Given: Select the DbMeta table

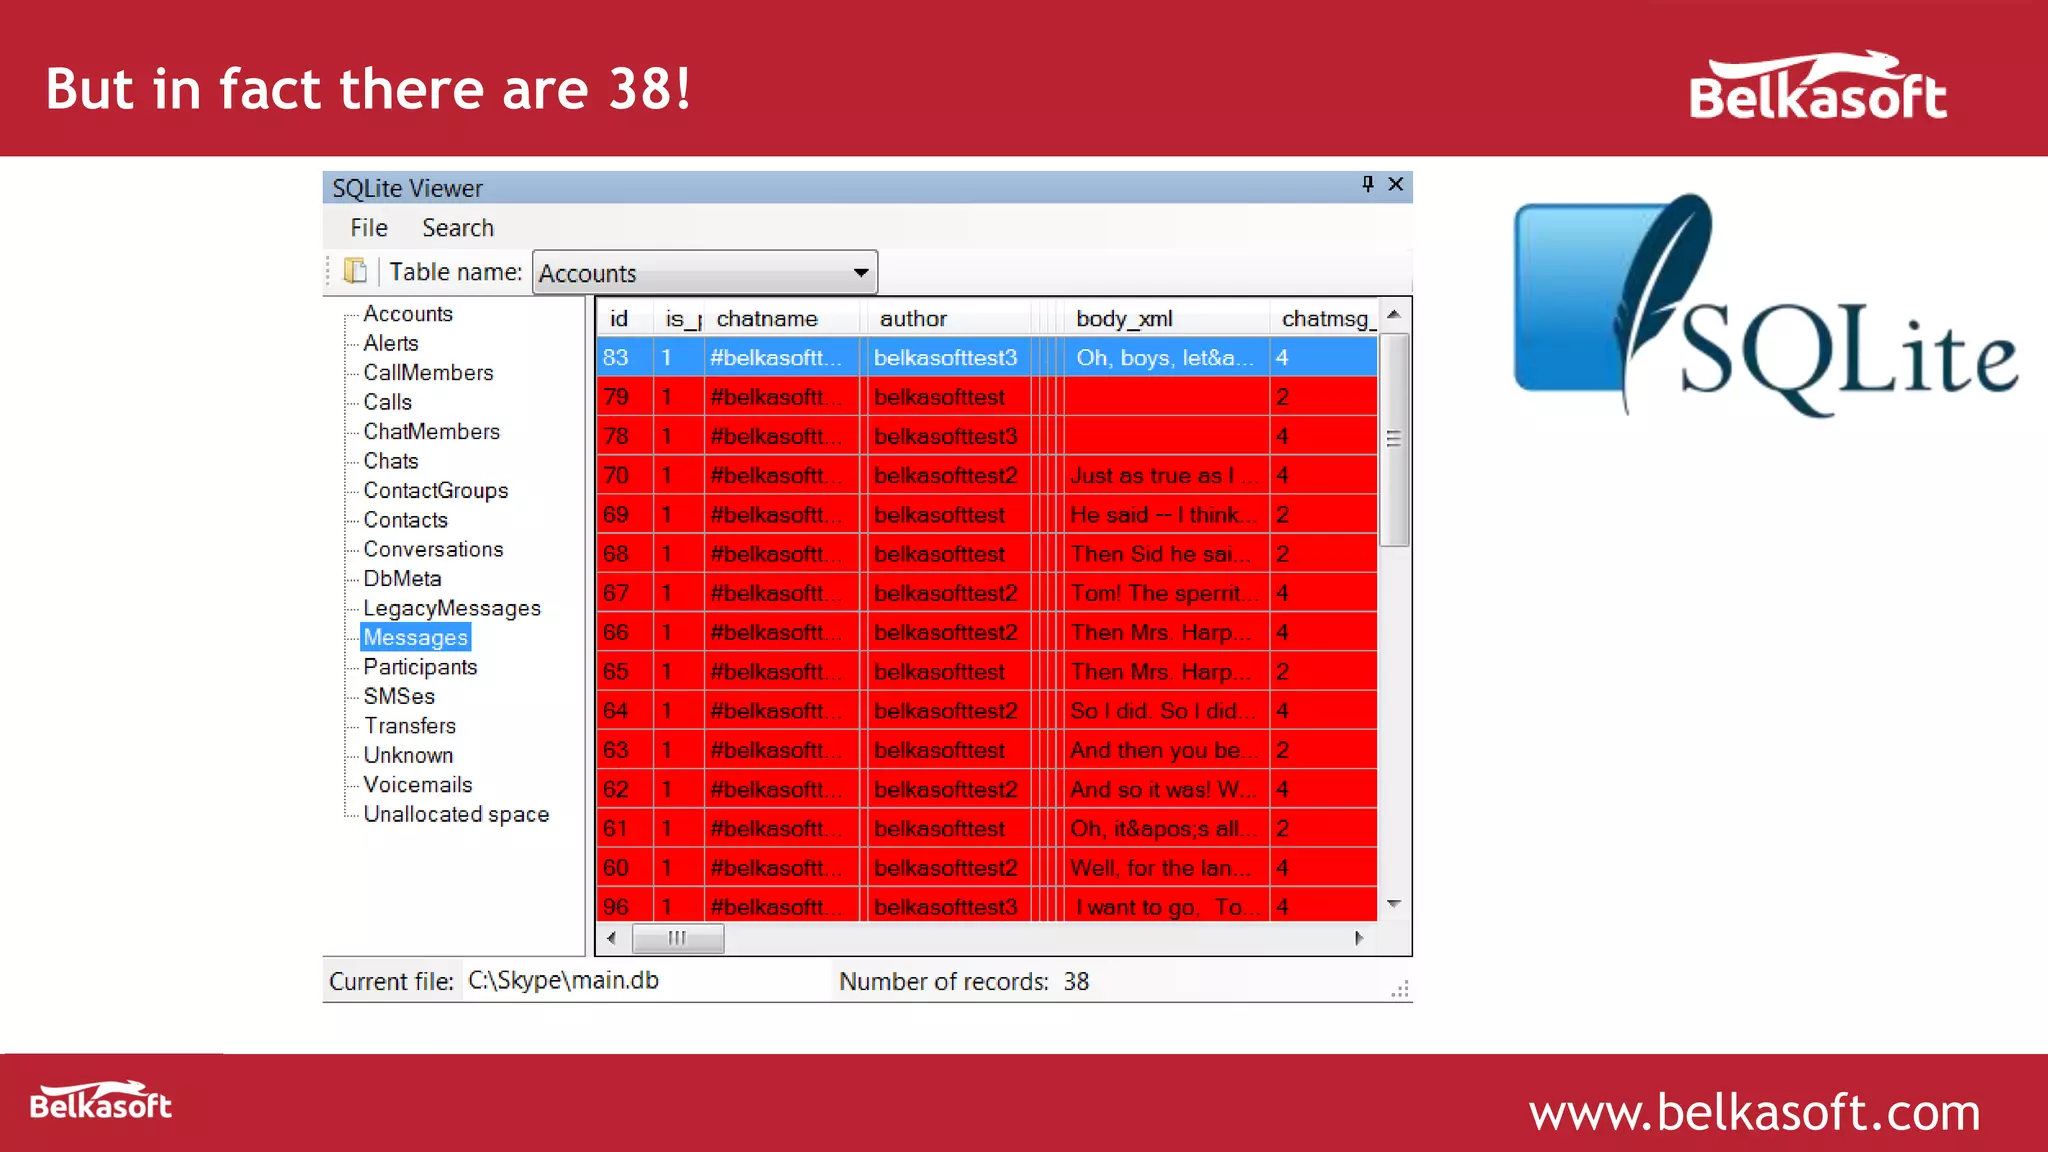Looking at the screenshot, I should pos(403,579).
